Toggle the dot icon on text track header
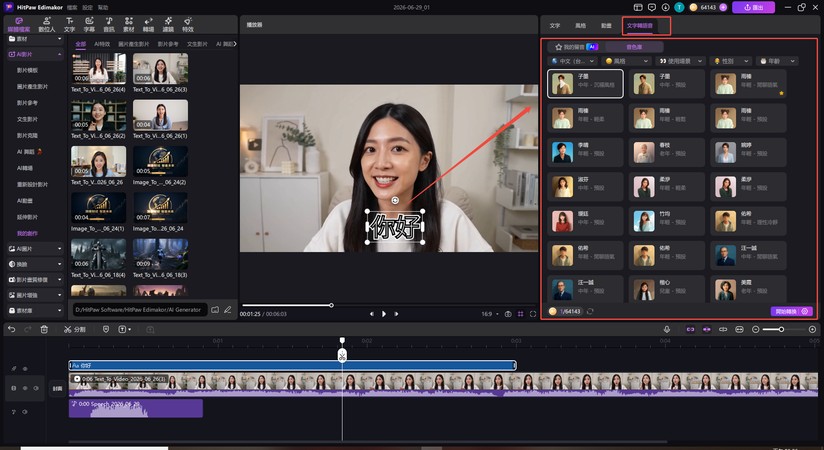Screen dimensions: 824x450 tap(25, 369)
